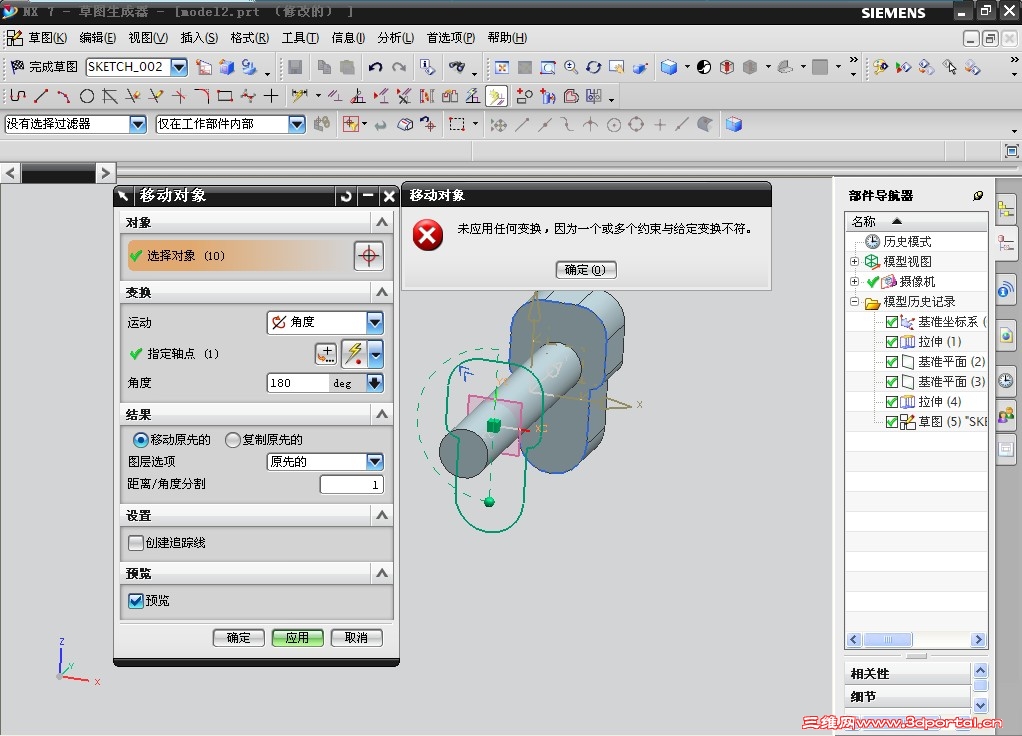
Task: Click the Redo arrow icon in toolbar
Action: point(399,66)
